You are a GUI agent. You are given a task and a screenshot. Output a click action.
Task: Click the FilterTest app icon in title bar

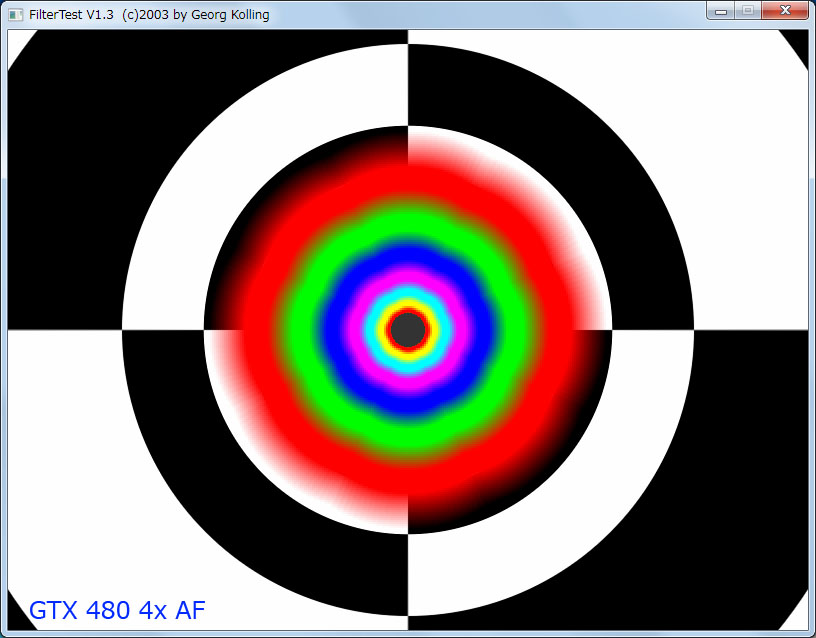(15, 15)
